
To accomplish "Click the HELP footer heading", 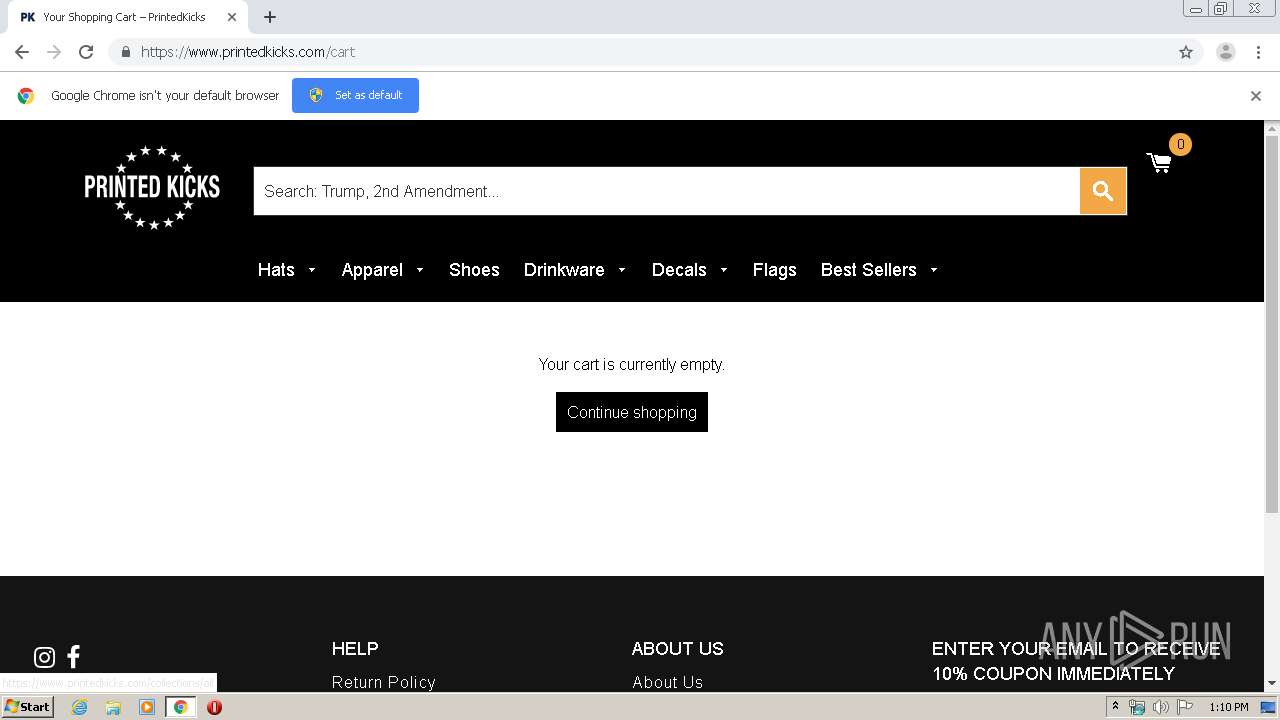I will (x=355, y=649).
